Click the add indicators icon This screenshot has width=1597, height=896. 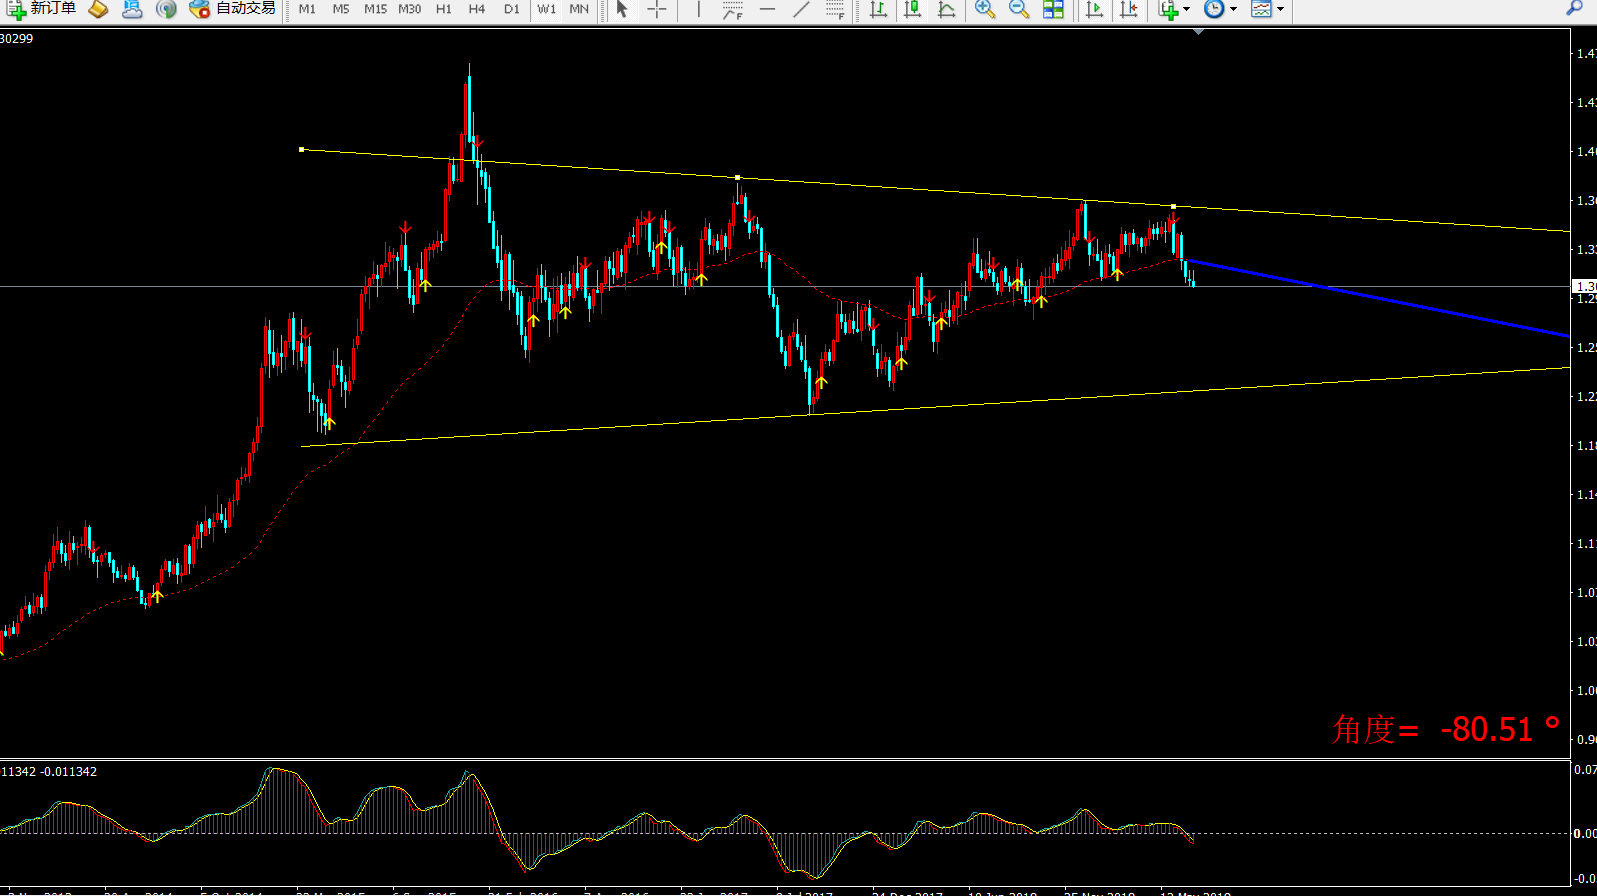1168,9
